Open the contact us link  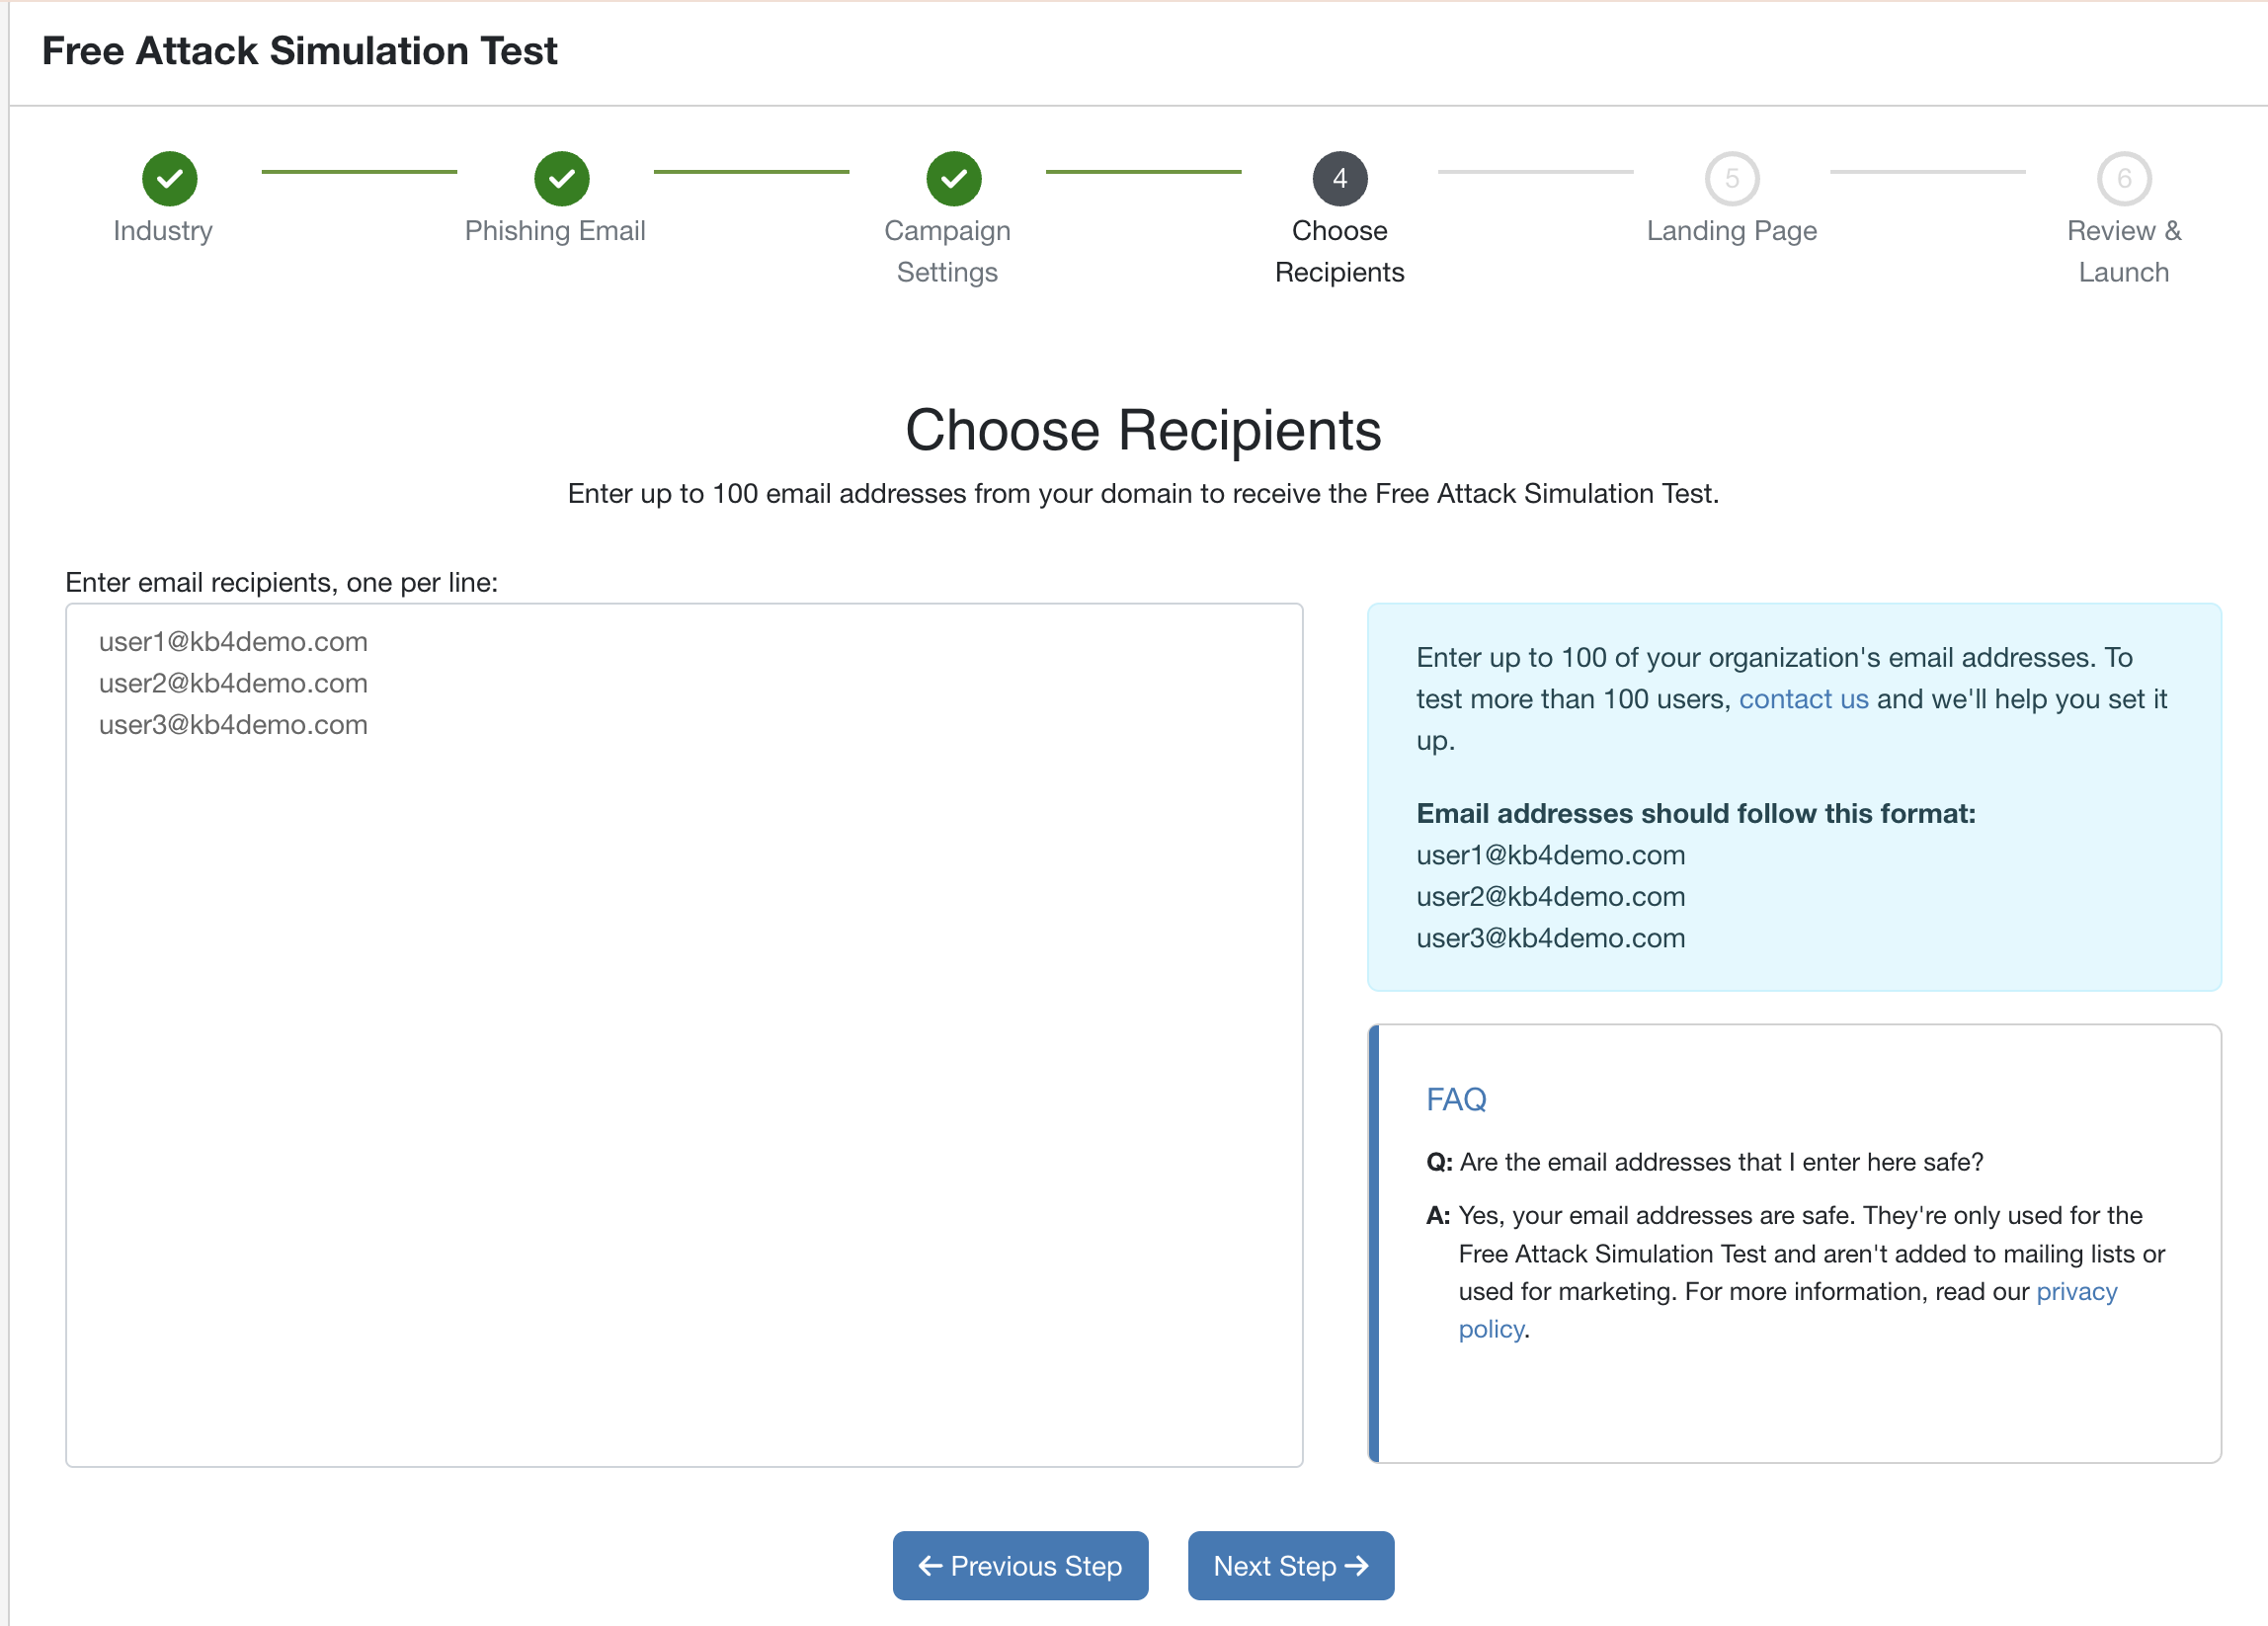[x=1803, y=699]
